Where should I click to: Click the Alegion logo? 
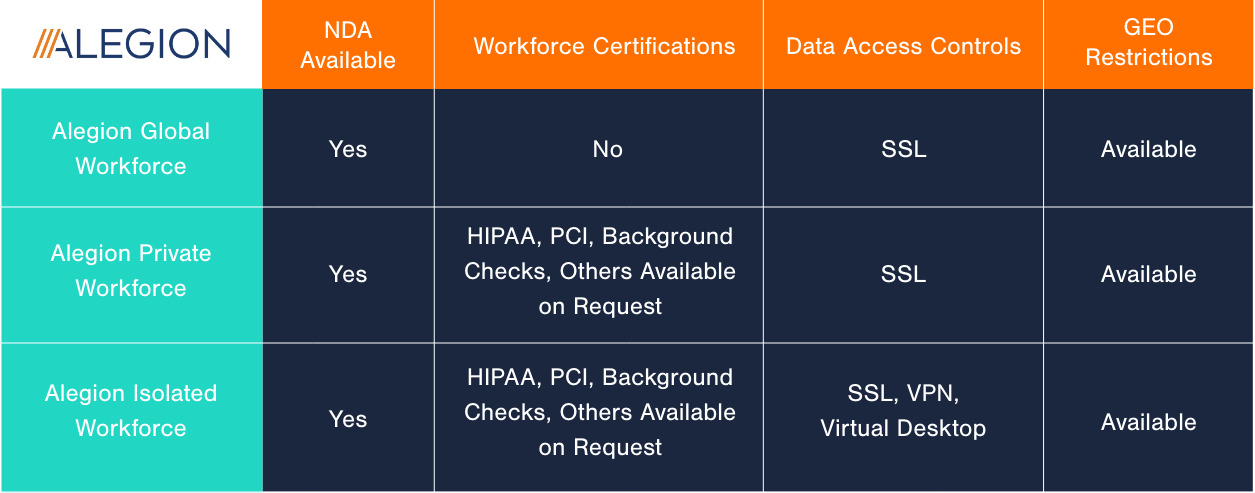(131, 44)
